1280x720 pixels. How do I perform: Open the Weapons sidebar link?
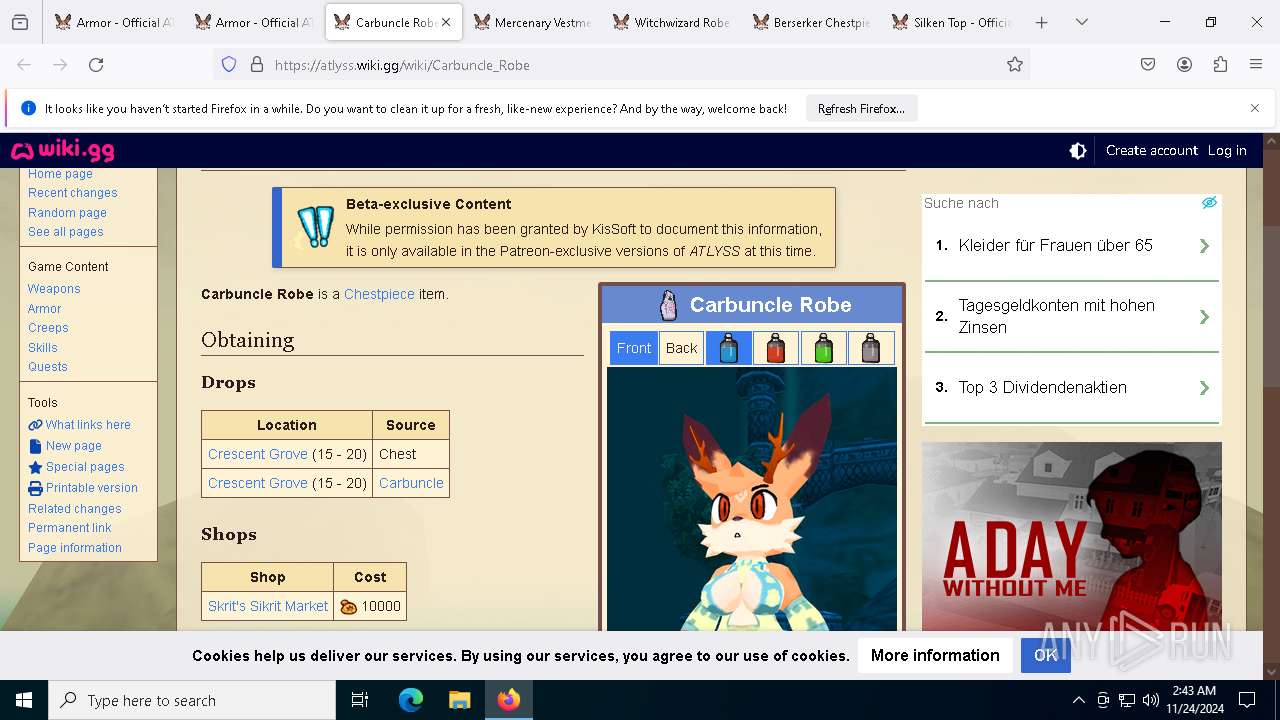coord(54,289)
